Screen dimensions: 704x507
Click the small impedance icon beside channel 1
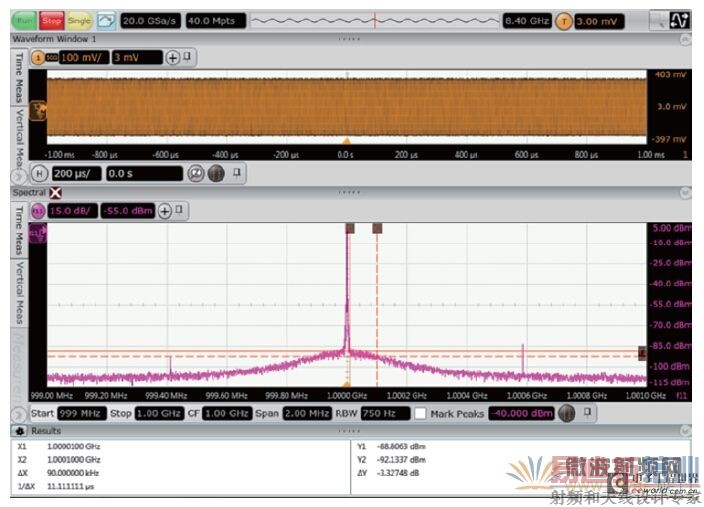(52, 57)
